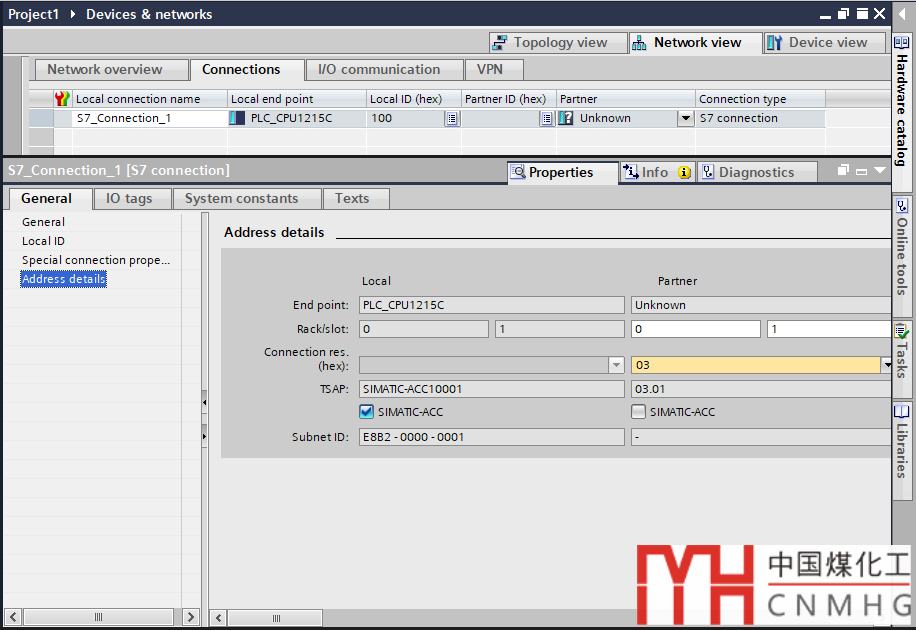Open the Libraries side panel

(x=902, y=438)
